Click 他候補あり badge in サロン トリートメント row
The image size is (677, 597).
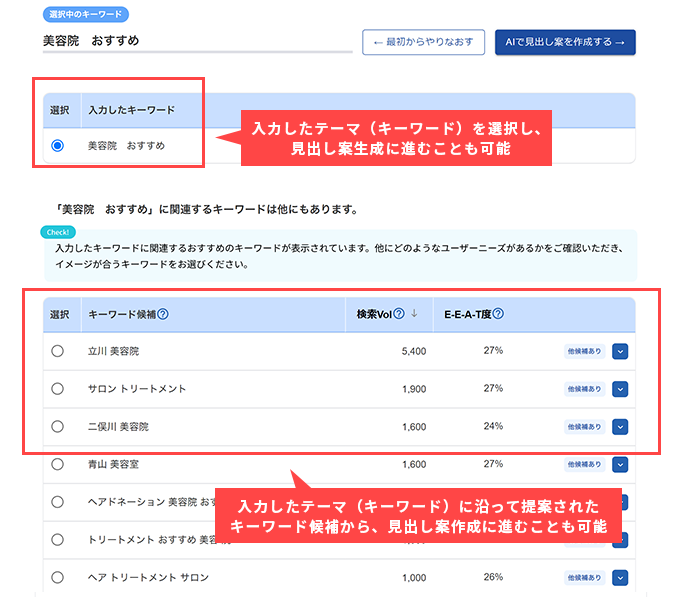pos(584,389)
